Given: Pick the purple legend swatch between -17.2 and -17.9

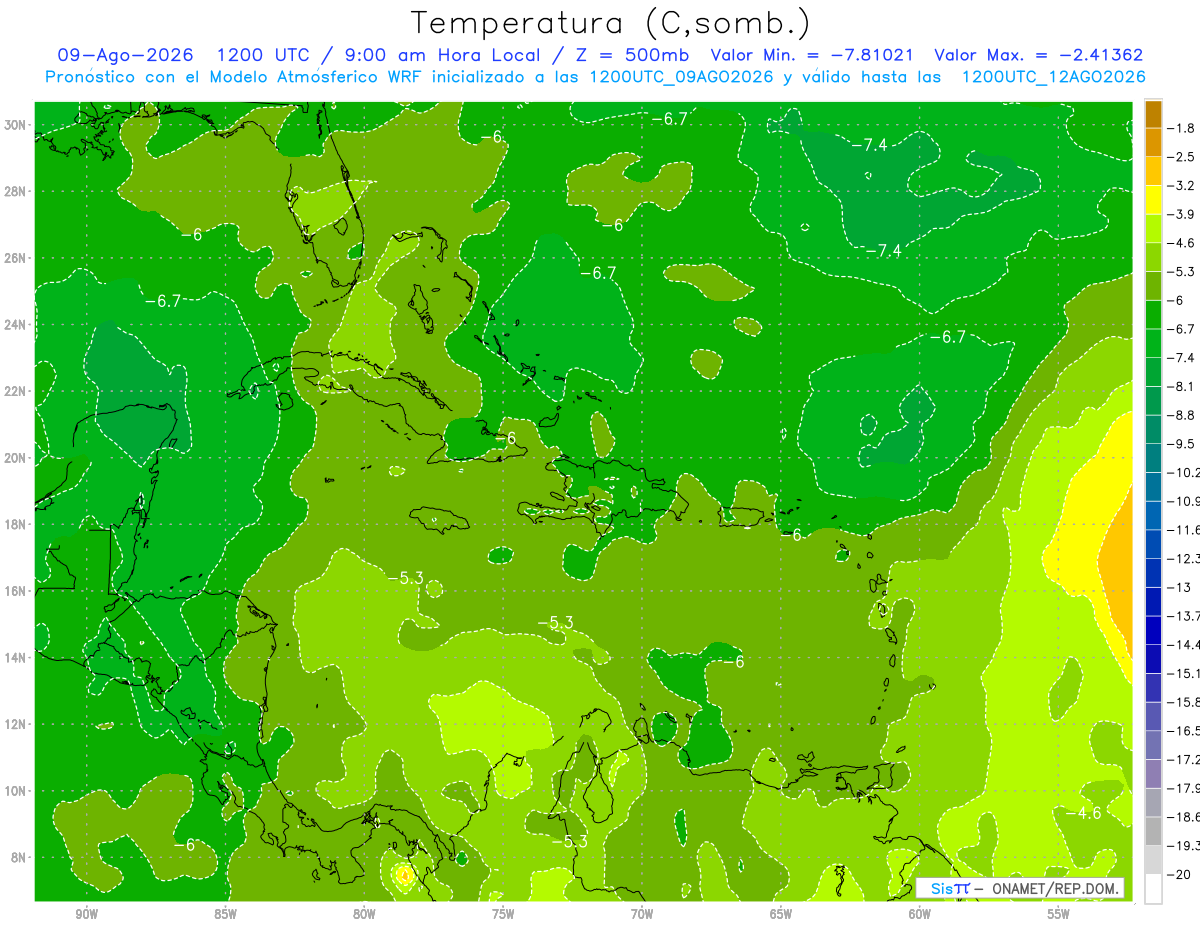Looking at the screenshot, I should point(1153,773).
